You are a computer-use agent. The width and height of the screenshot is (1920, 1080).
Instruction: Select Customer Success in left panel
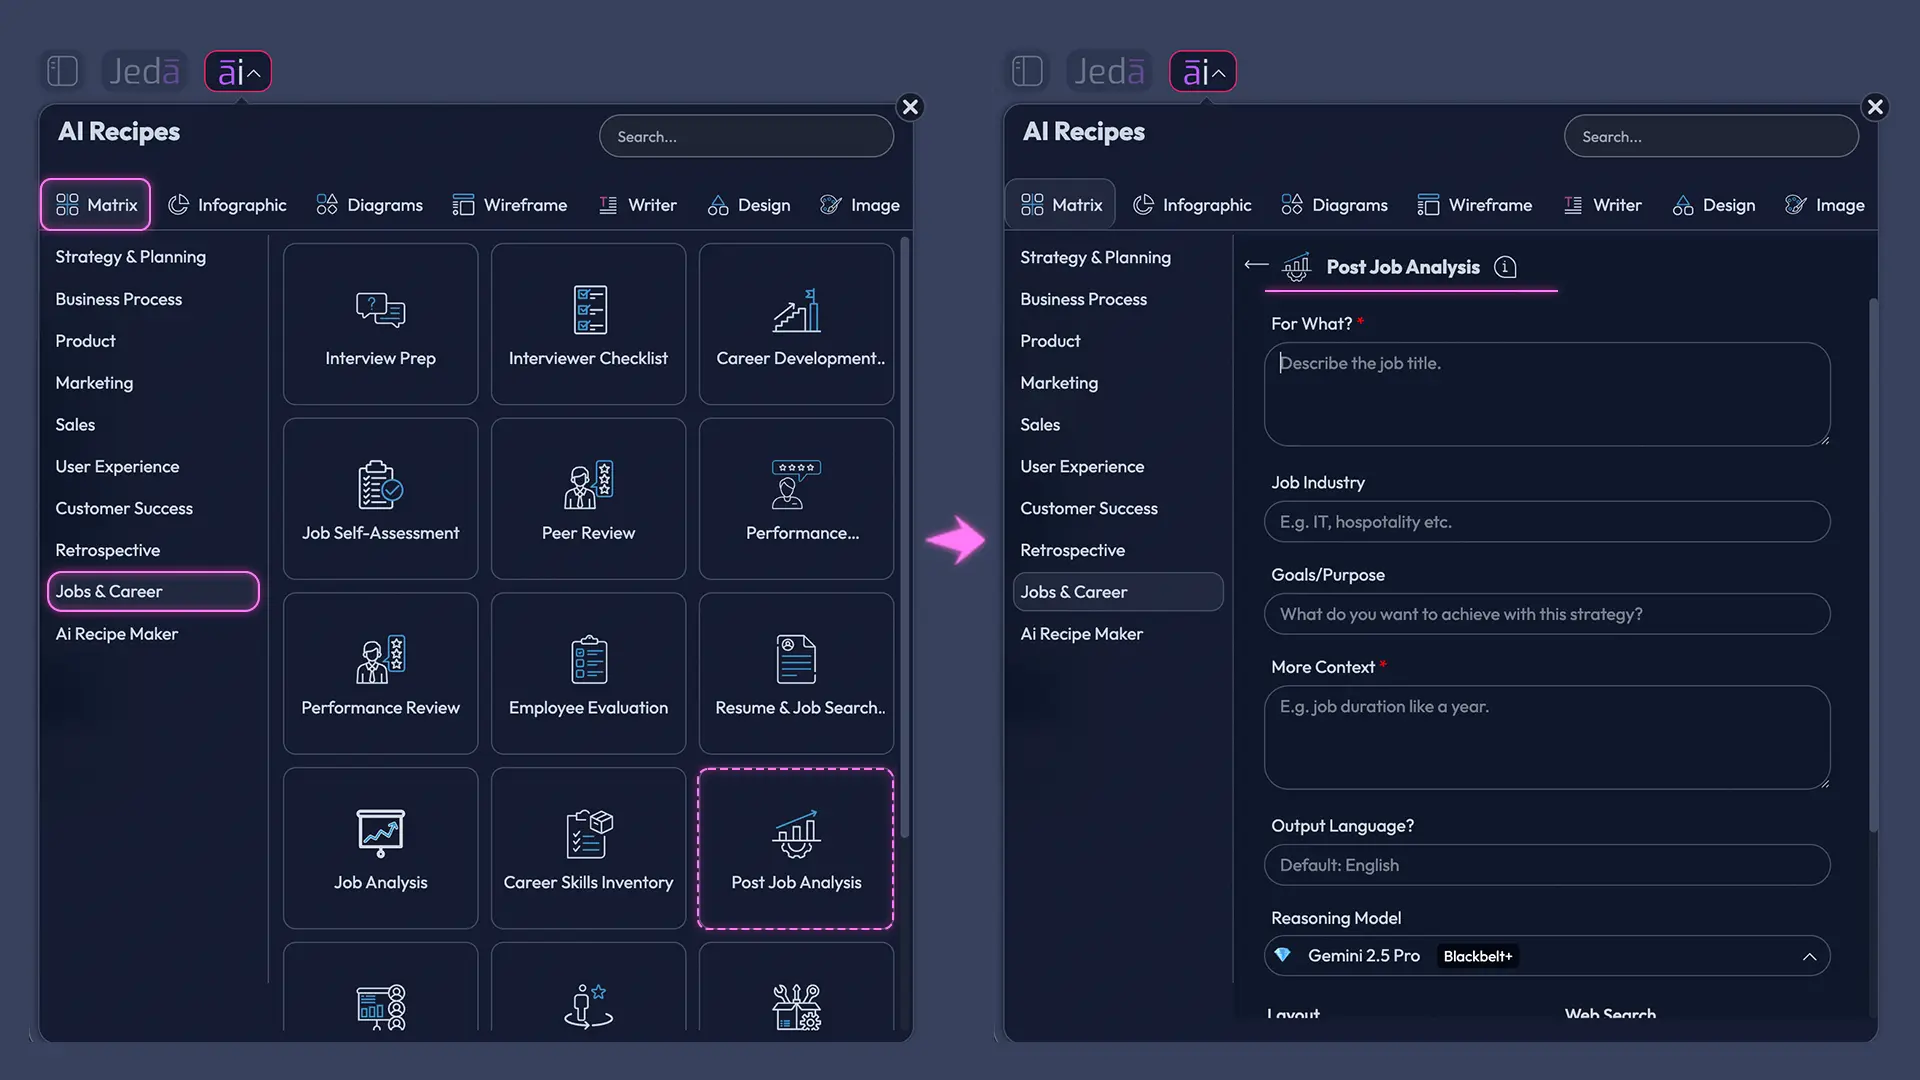pyautogui.click(x=124, y=509)
